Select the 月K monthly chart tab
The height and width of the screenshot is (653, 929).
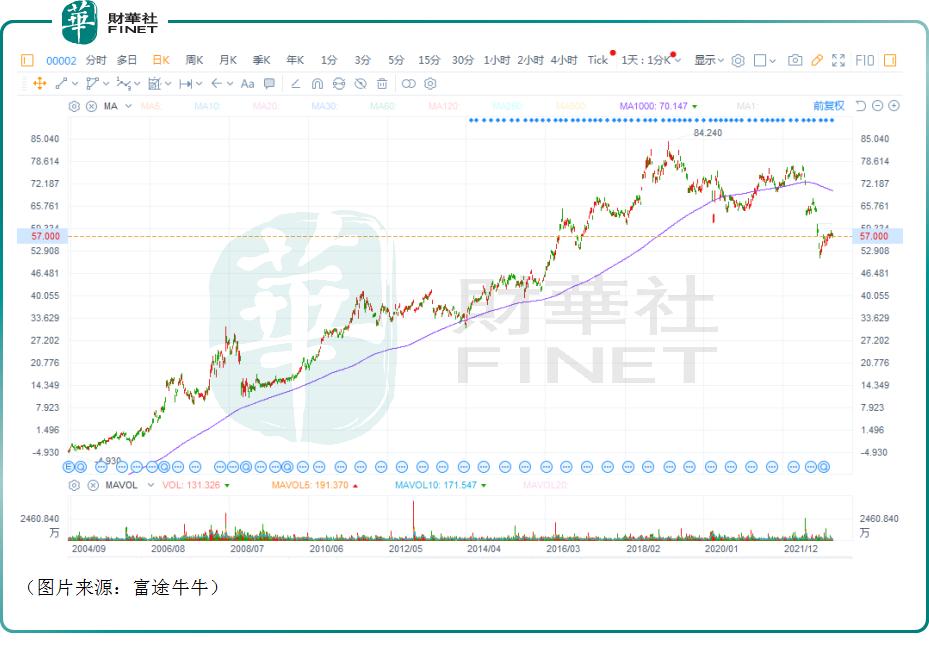228,60
